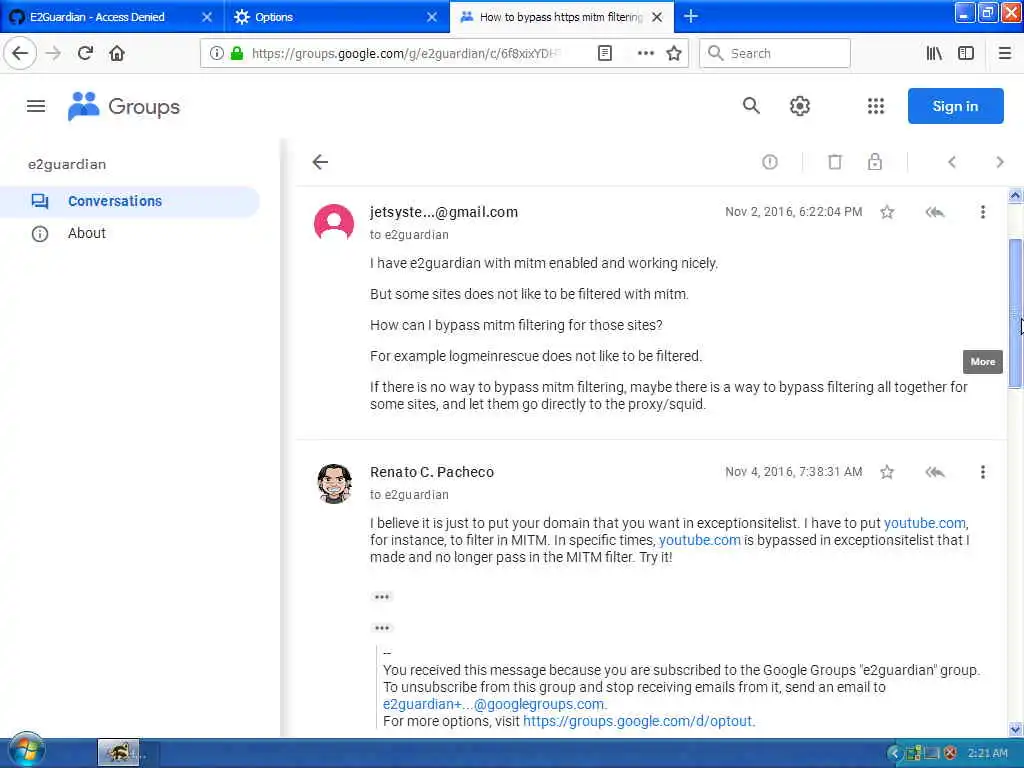Image resolution: width=1024 pixels, height=768 pixels.
Task: Click the red security tray icon
Action: coord(951,753)
